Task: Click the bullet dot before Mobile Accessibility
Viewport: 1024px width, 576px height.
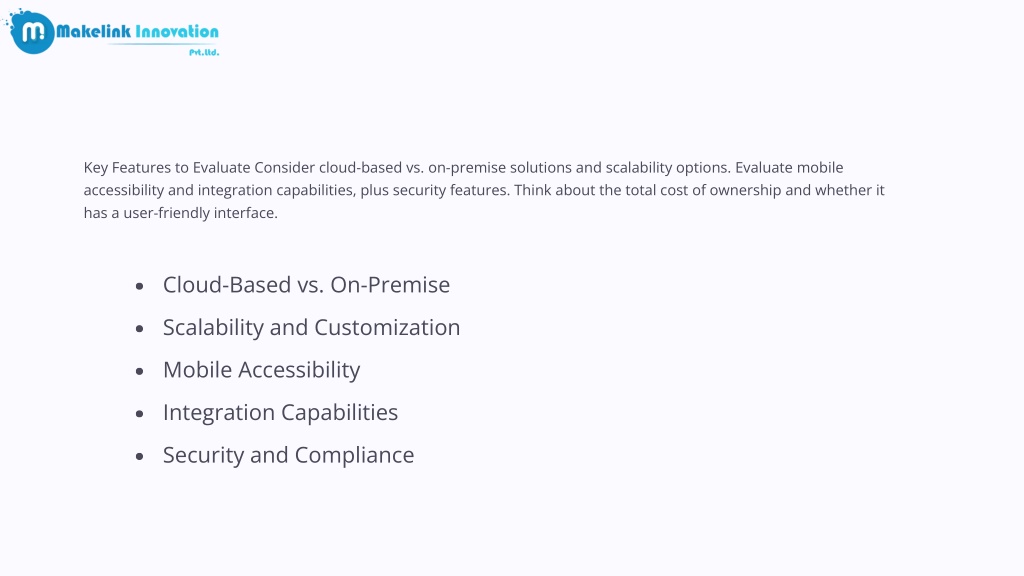Action: [x=139, y=371]
